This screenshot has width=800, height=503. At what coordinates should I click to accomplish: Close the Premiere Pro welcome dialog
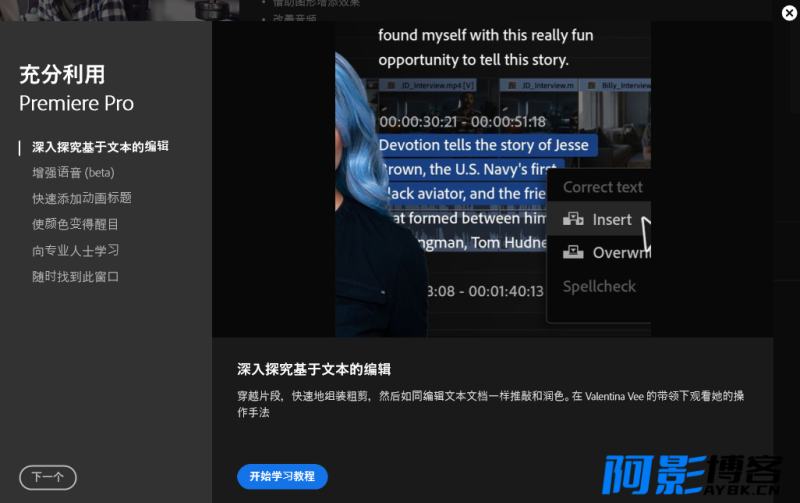click(789, 13)
